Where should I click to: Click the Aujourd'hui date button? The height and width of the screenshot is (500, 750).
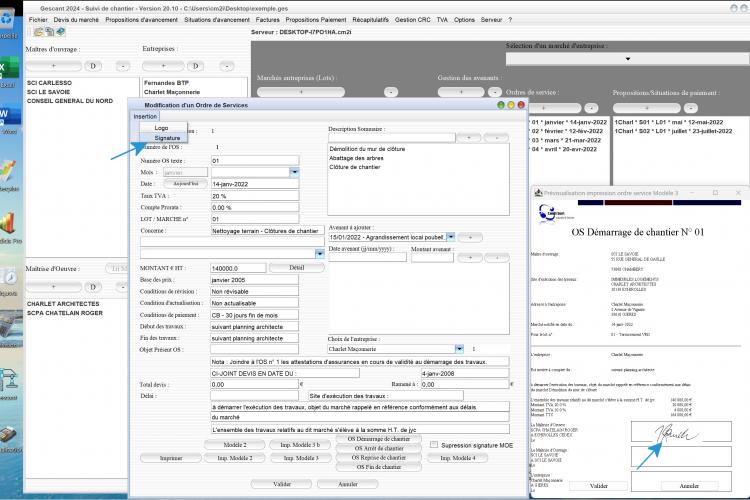coord(186,184)
